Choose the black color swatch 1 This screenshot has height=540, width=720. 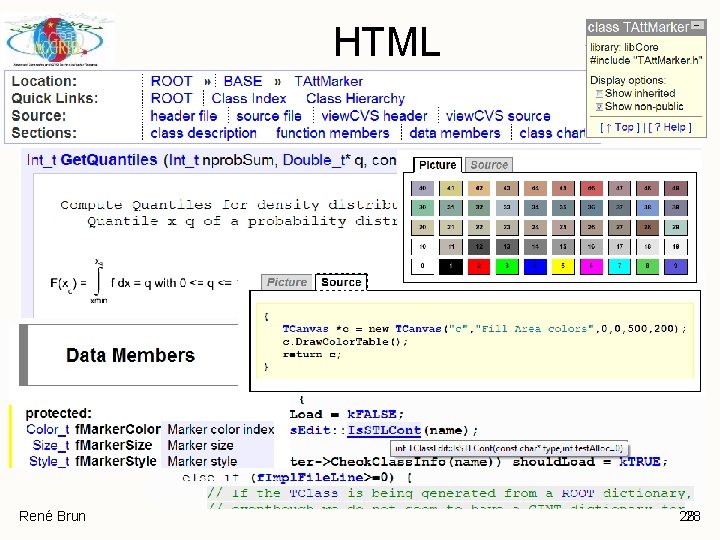(450, 266)
